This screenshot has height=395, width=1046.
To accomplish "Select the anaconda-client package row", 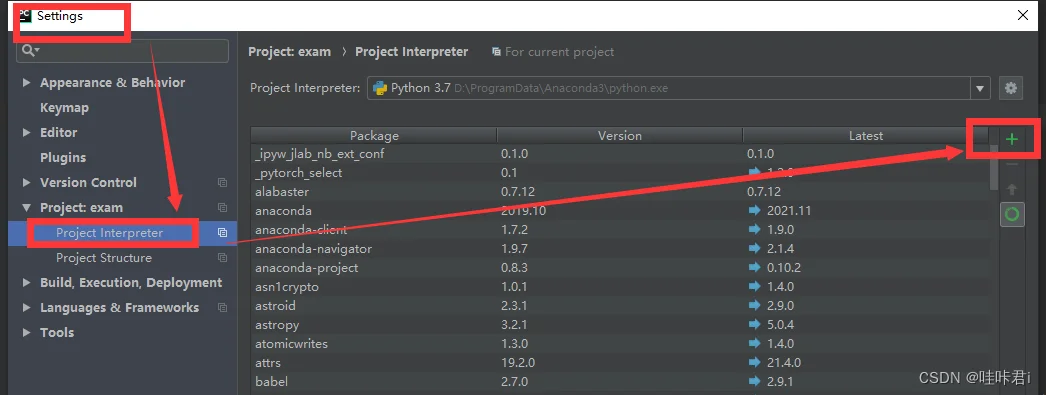I will pyautogui.click(x=620, y=230).
